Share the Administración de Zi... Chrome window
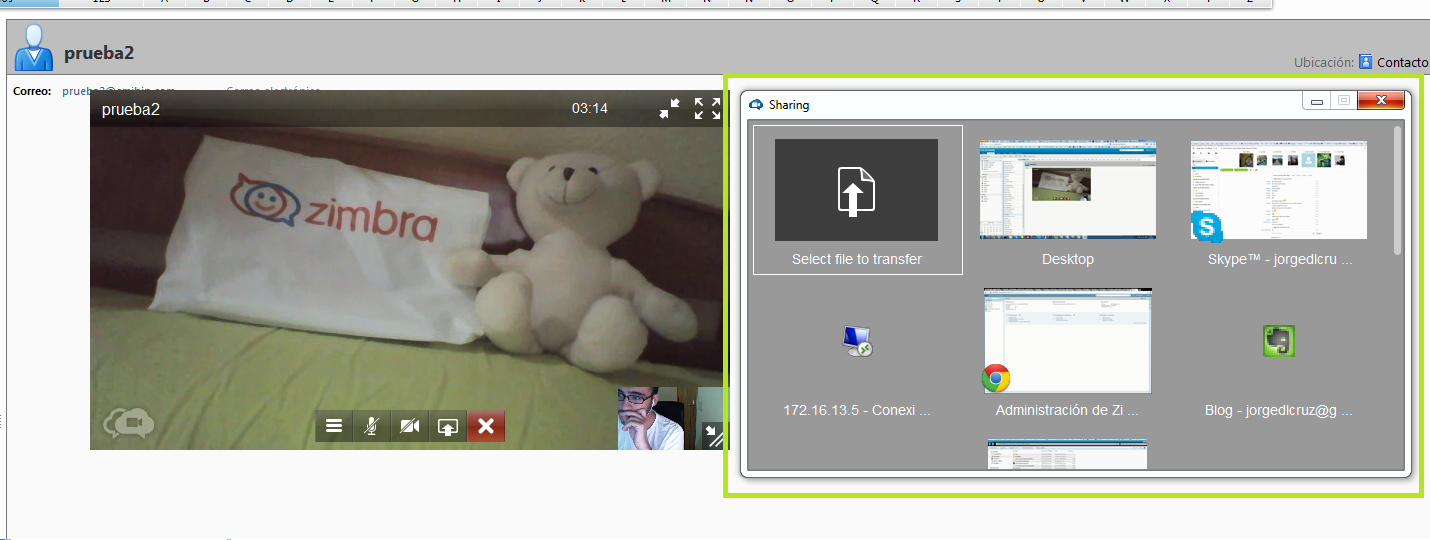Image resolution: width=1430 pixels, height=540 pixels. [x=1067, y=341]
